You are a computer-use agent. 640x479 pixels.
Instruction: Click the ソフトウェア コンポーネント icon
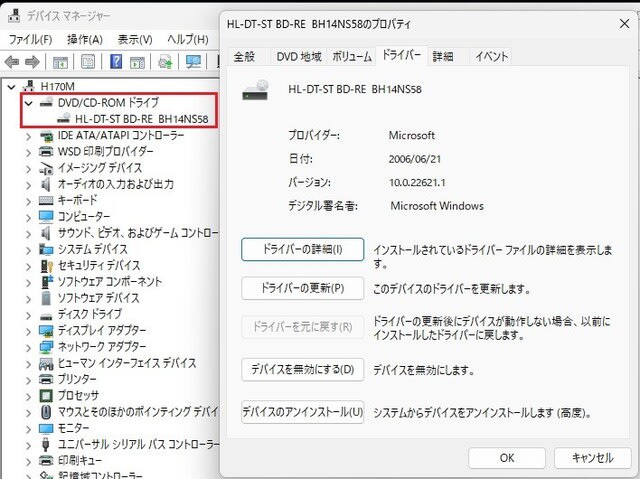point(47,282)
